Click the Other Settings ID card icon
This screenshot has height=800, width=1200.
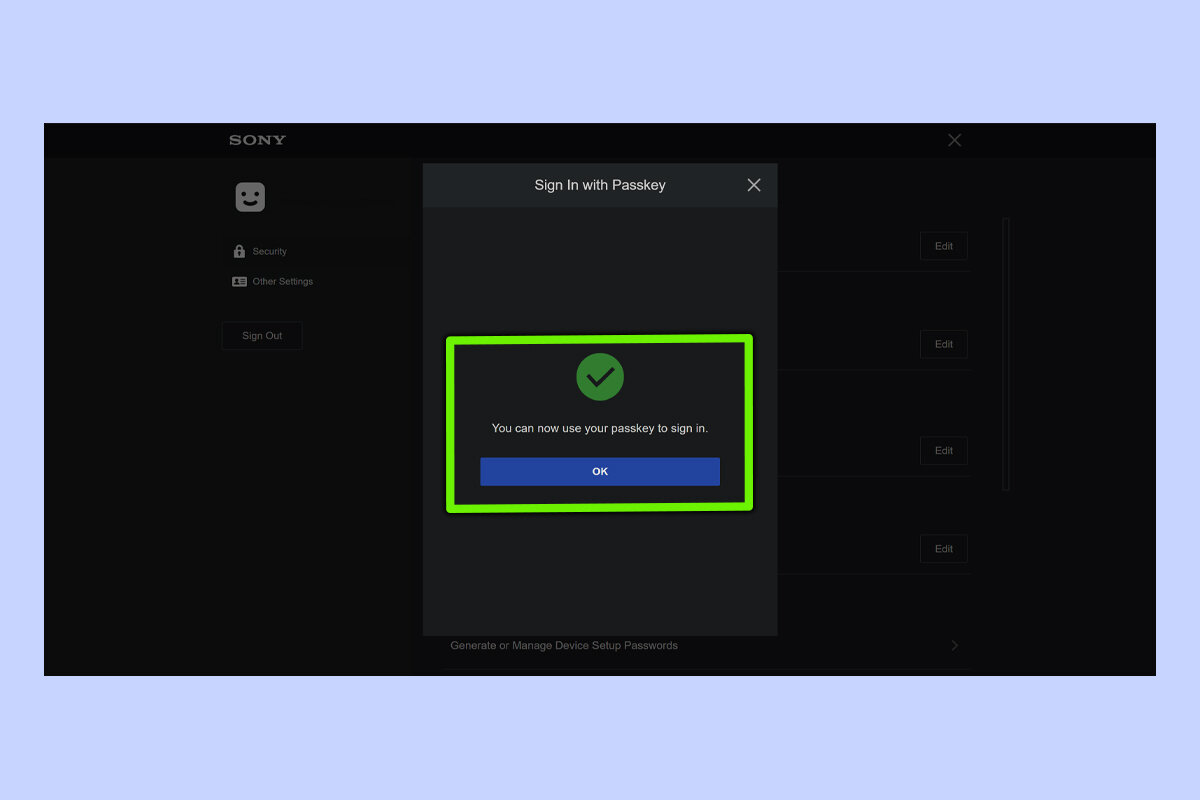[x=239, y=282]
